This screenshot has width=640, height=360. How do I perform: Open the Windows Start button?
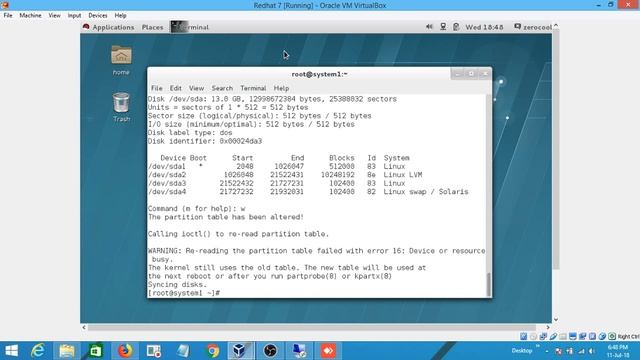point(11,351)
